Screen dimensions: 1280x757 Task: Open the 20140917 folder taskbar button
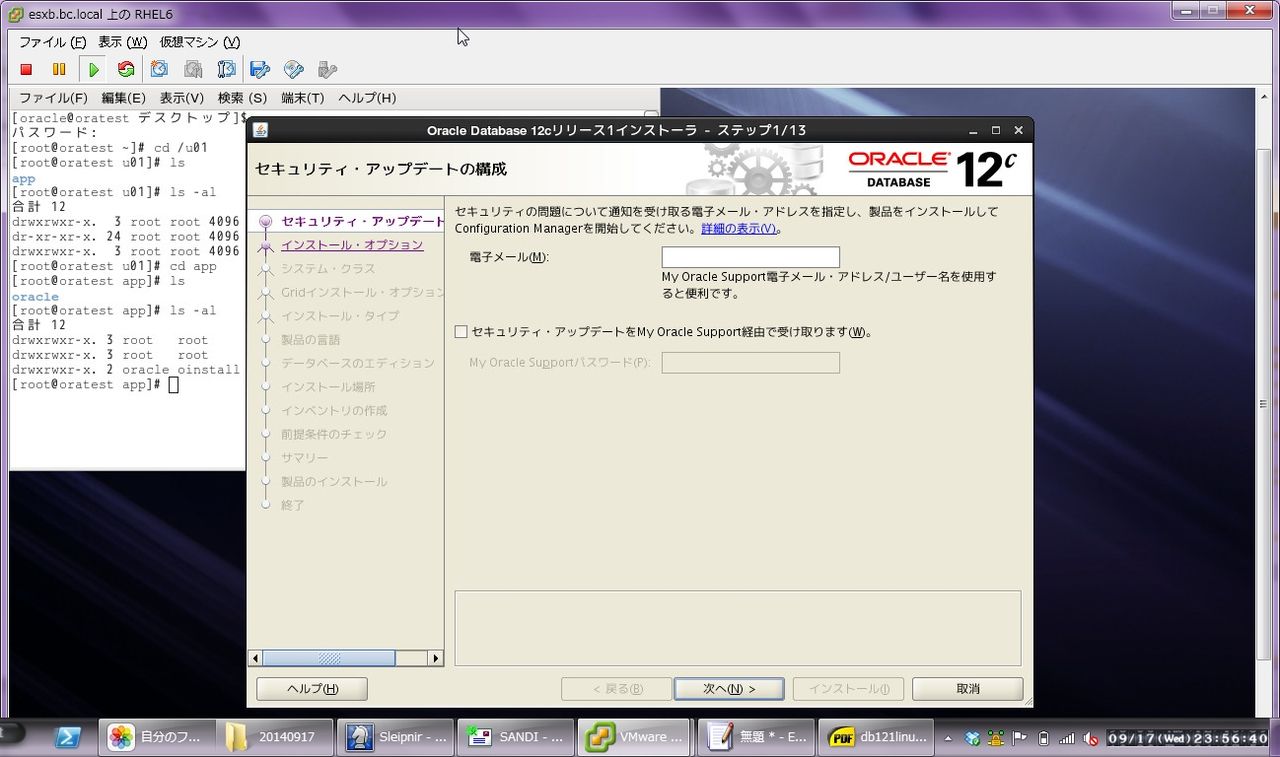click(x=275, y=737)
